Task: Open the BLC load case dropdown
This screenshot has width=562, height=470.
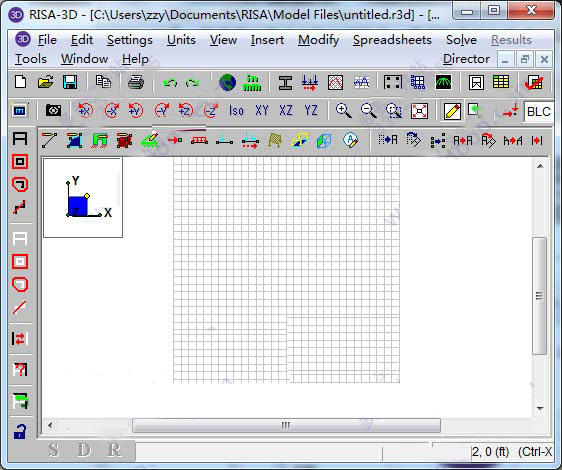Action: coord(538,112)
